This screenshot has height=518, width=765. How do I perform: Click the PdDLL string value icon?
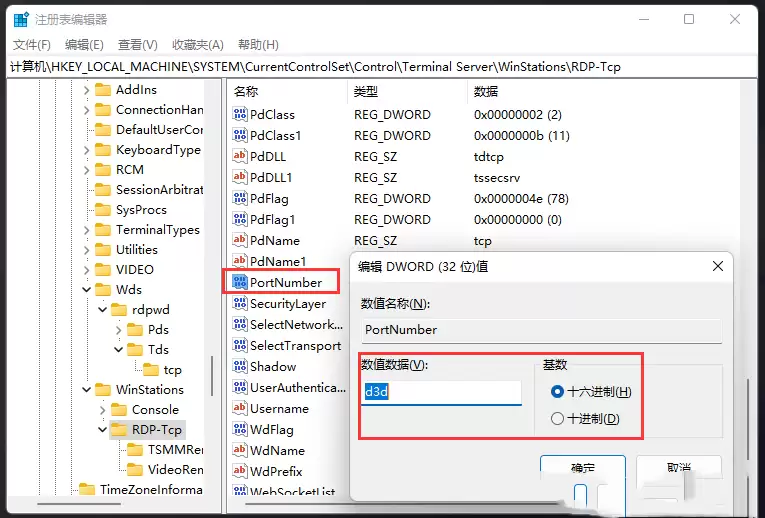pos(239,156)
